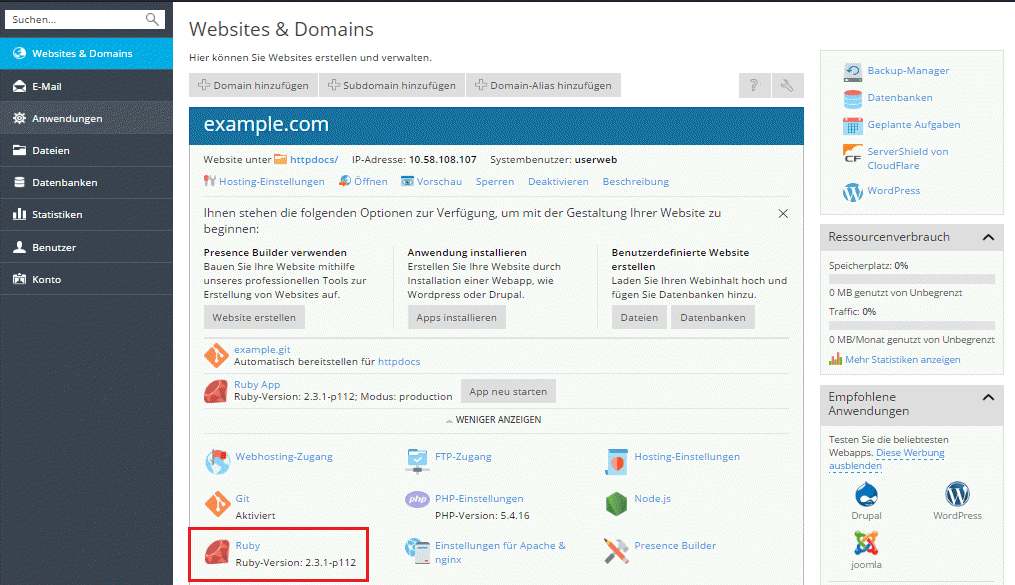Open the Joomla application icon
This screenshot has height=585, width=1015.
[866, 543]
